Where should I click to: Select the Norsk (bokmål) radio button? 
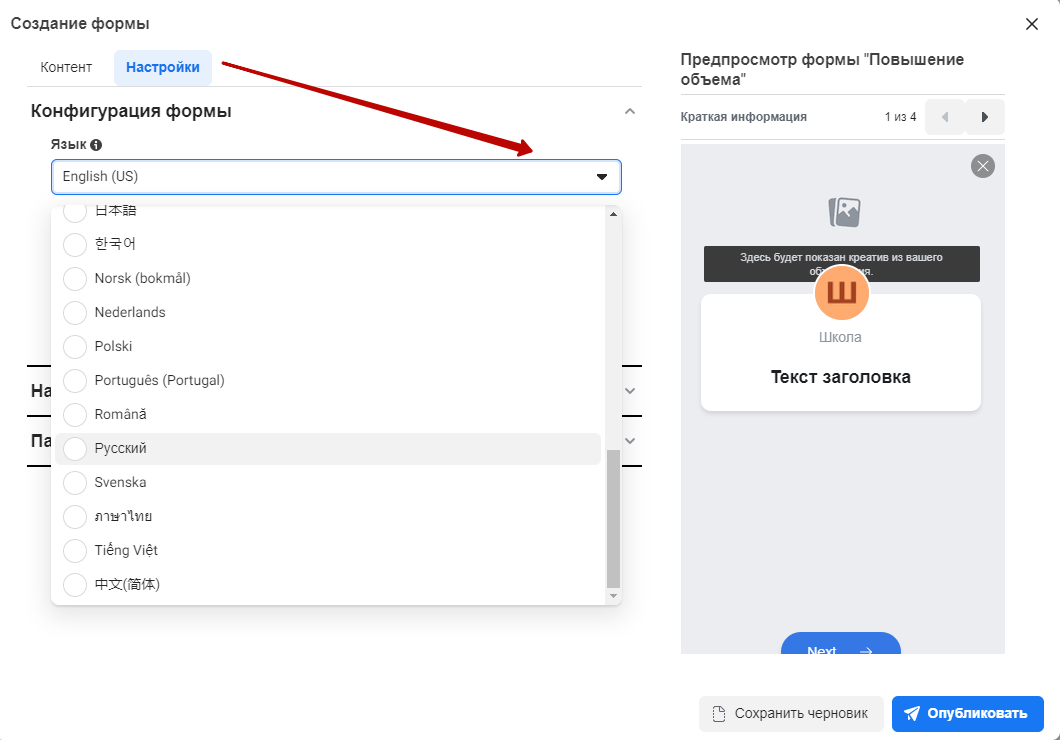[75, 278]
